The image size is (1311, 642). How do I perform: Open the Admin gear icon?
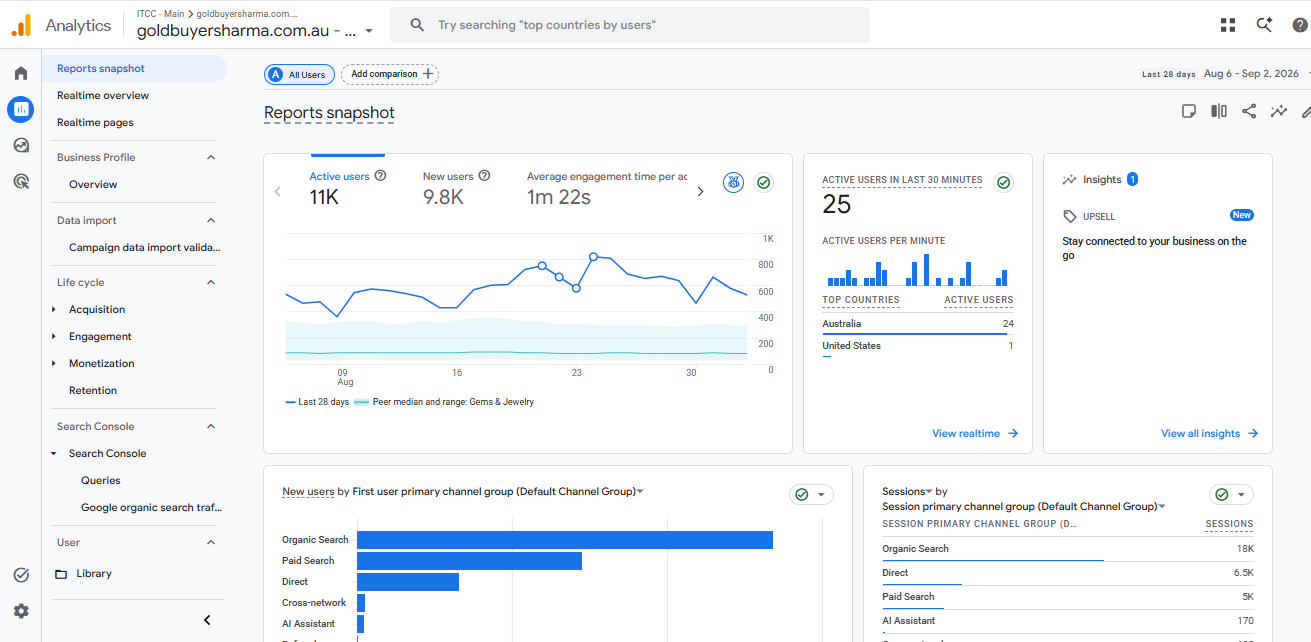point(21,611)
